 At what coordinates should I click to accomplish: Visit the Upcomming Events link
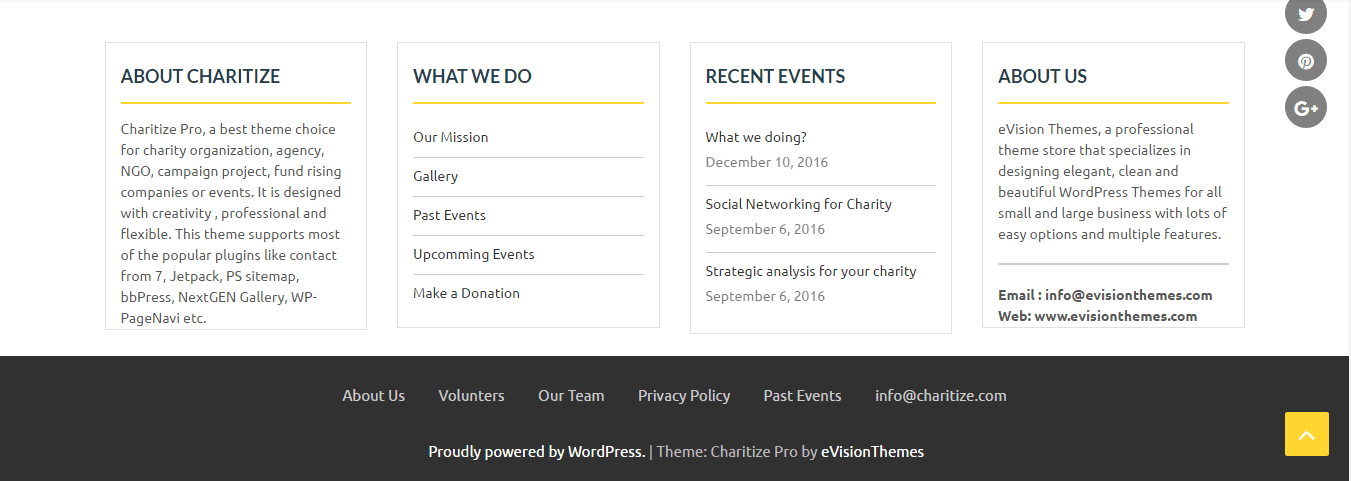tap(474, 254)
